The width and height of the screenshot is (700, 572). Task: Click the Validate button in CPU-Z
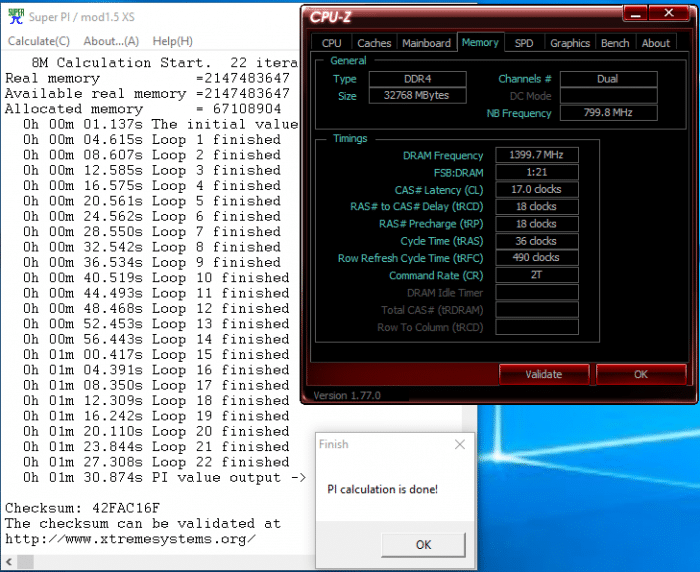(x=544, y=374)
